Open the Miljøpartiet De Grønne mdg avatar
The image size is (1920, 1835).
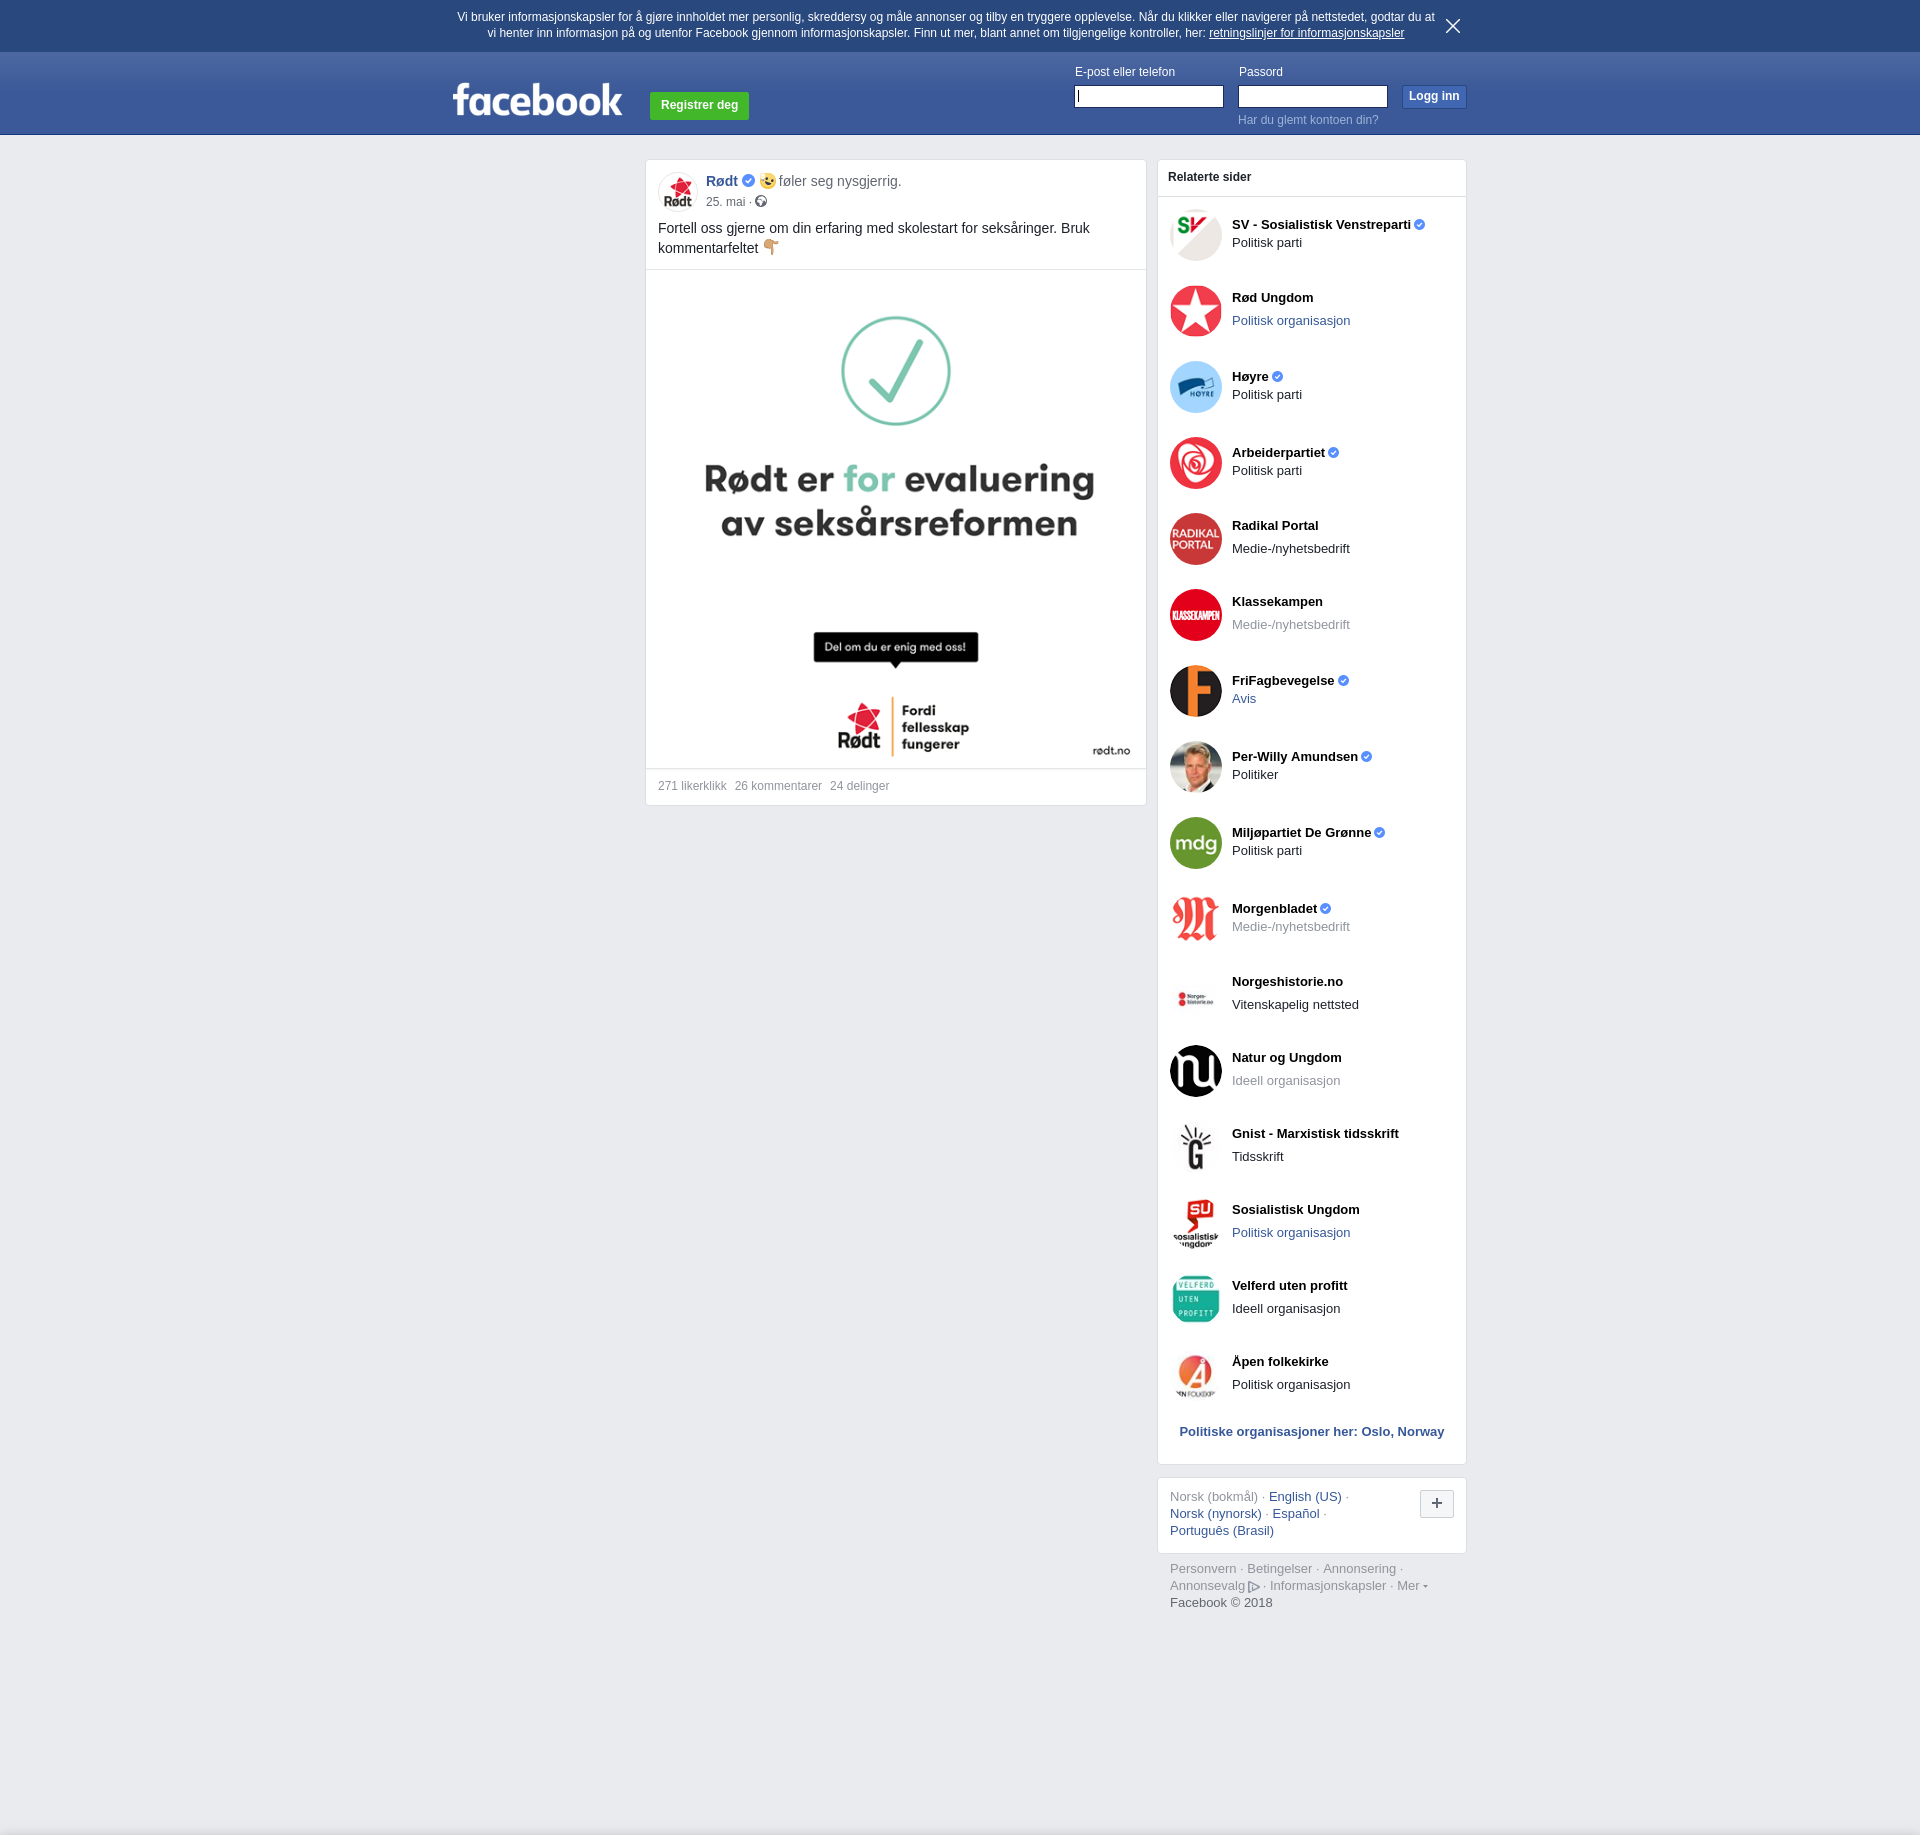[1196, 843]
